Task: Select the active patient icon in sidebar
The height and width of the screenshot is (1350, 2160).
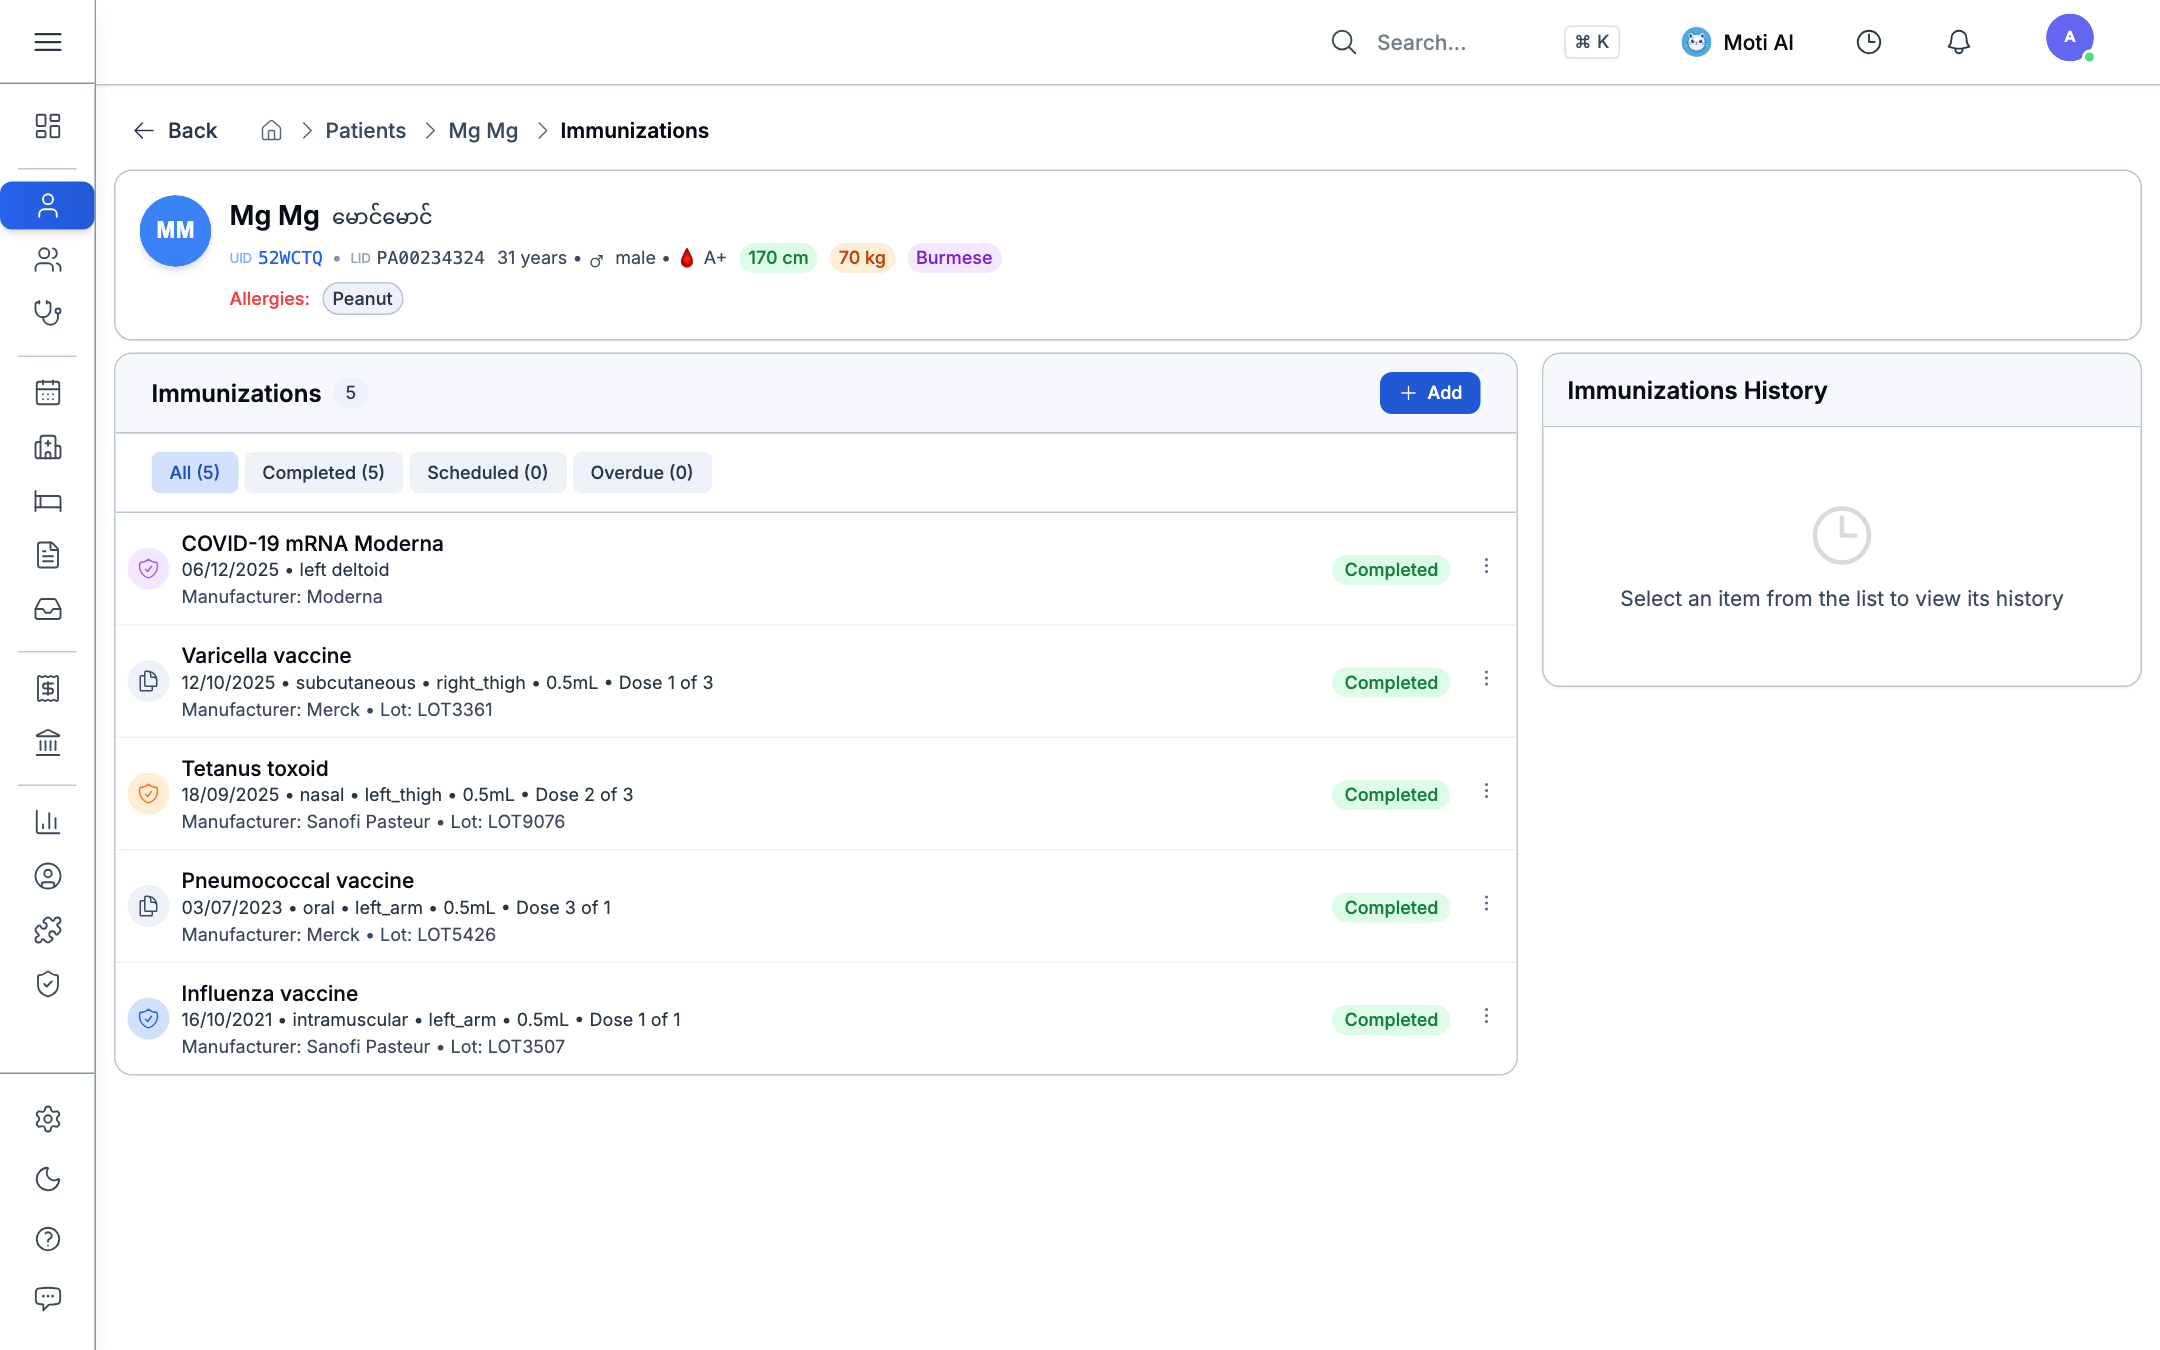Action: pos(47,206)
